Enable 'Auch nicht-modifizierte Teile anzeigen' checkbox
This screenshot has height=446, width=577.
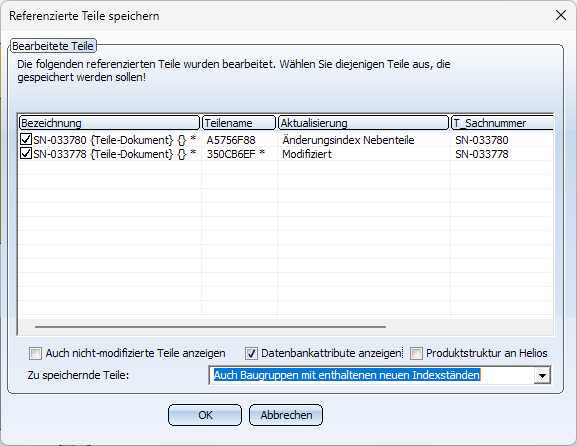(x=35, y=354)
